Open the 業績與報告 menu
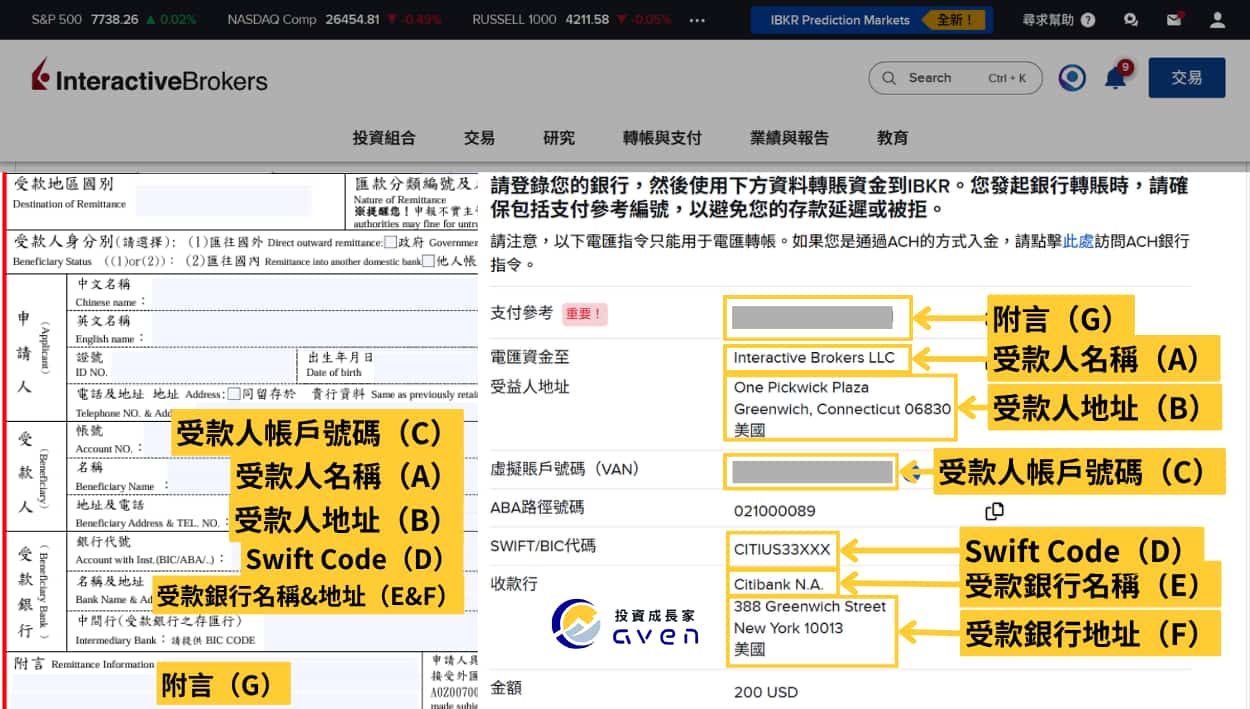 [789, 138]
